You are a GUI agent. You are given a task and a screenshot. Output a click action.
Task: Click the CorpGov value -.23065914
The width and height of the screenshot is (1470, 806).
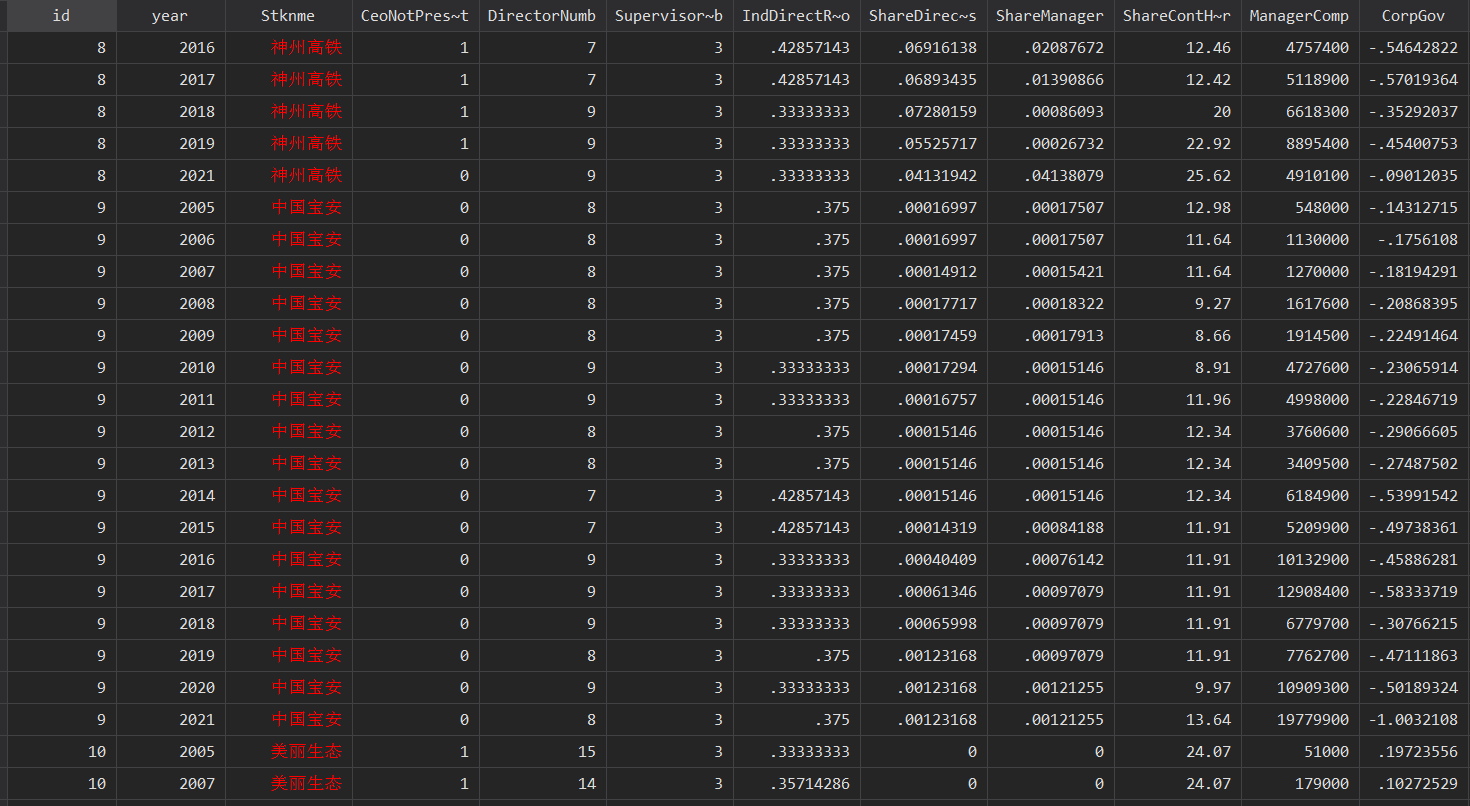click(1413, 368)
